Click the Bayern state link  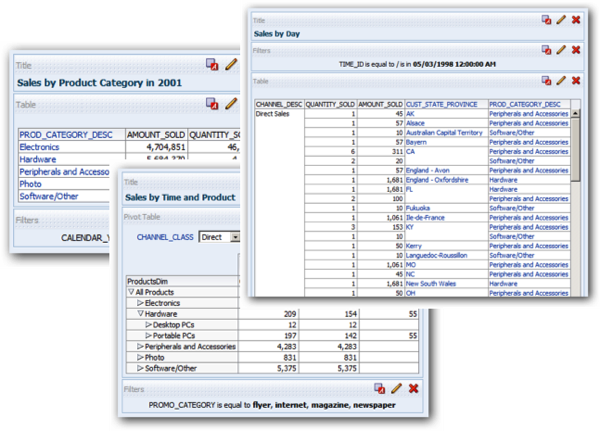tap(416, 142)
